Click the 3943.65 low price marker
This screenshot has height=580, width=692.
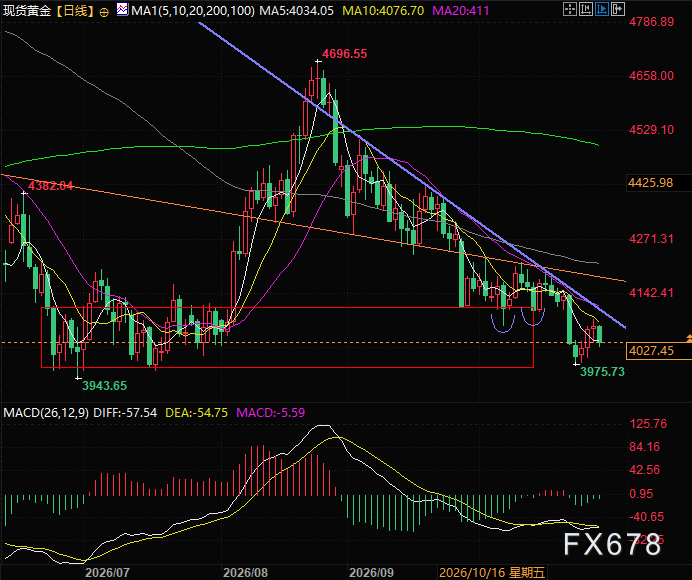[105, 386]
